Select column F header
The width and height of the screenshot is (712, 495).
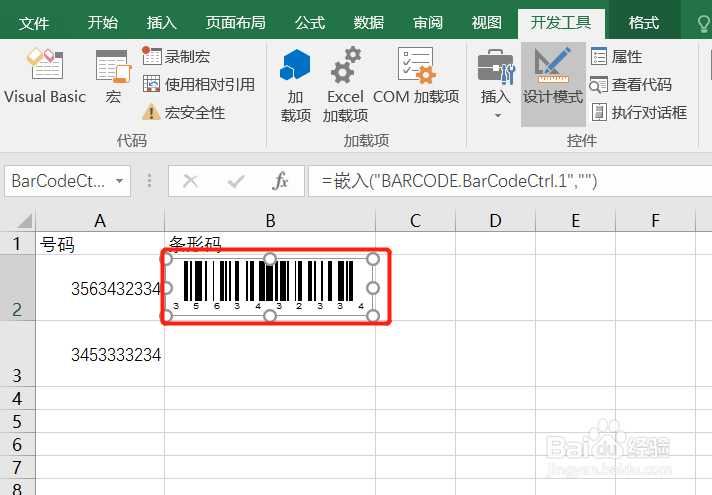tap(655, 221)
